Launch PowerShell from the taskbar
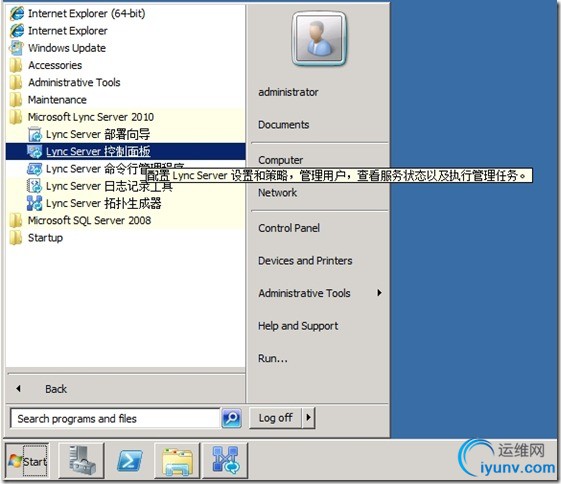 point(130,460)
